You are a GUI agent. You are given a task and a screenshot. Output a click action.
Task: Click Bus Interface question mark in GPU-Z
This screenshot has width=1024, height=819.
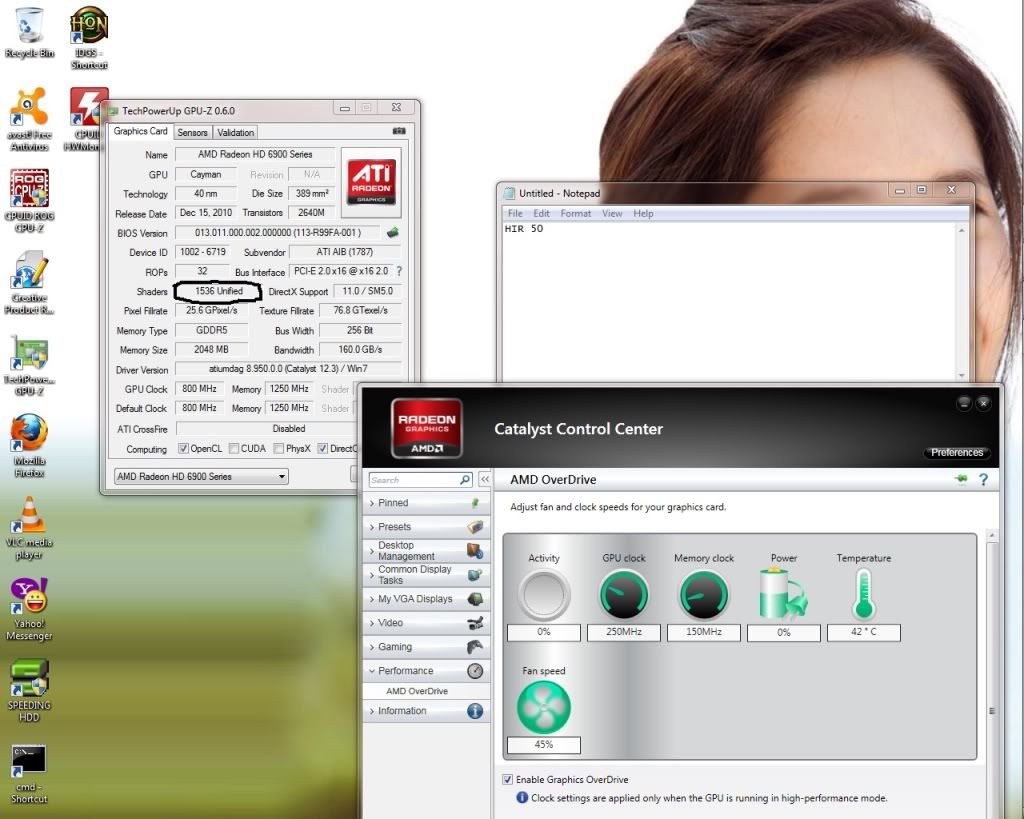[399, 271]
